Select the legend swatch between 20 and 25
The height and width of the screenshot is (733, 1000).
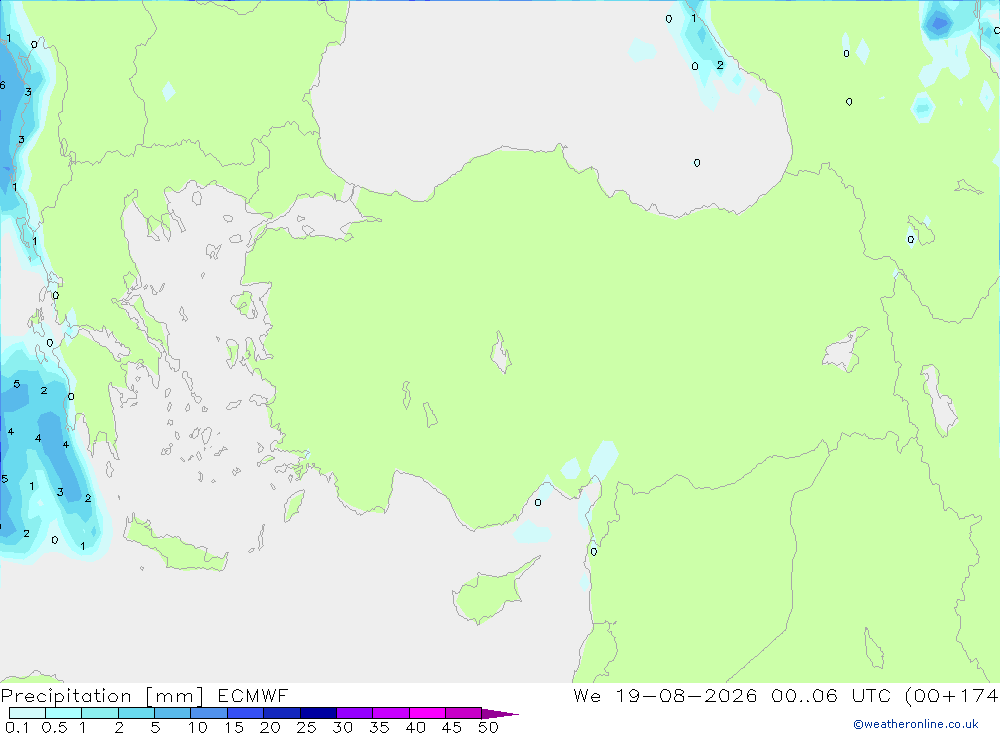click(281, 713)
